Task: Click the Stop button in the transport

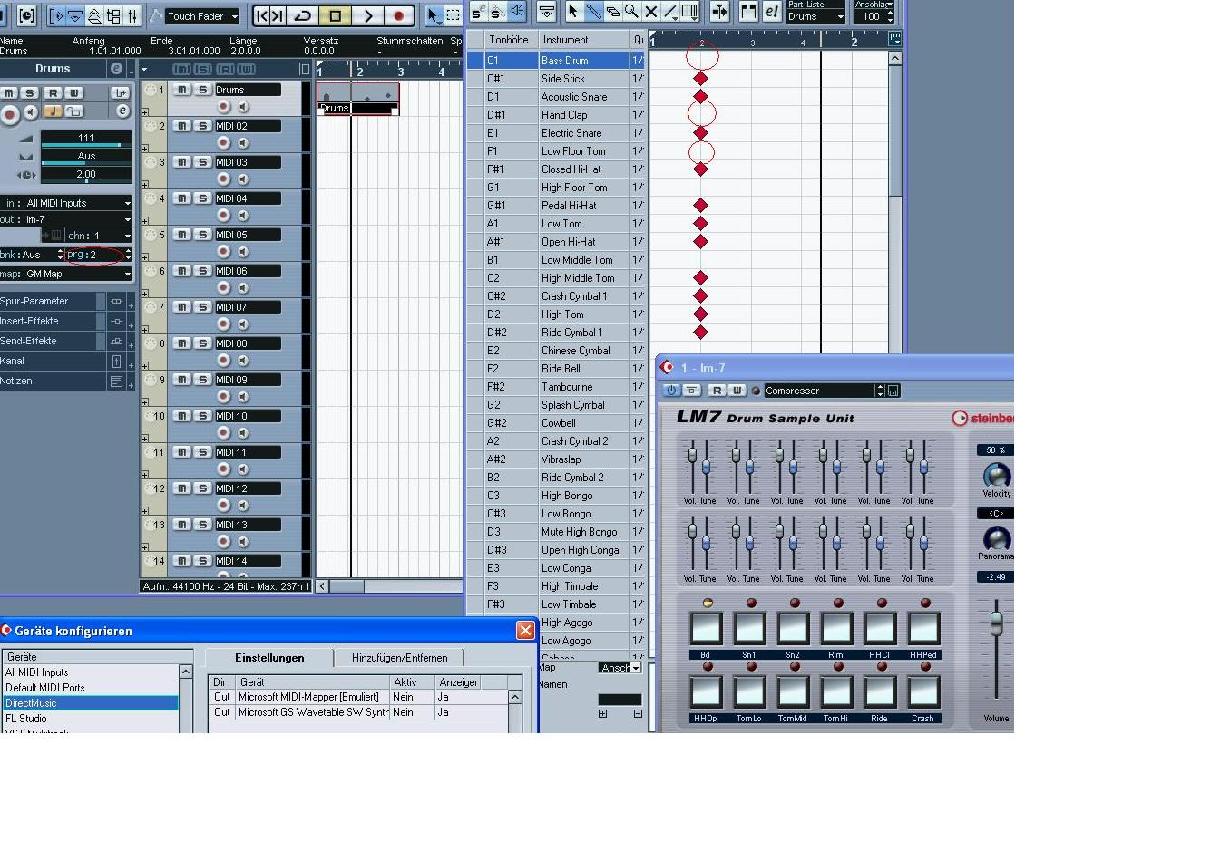Action: point(335,15)
